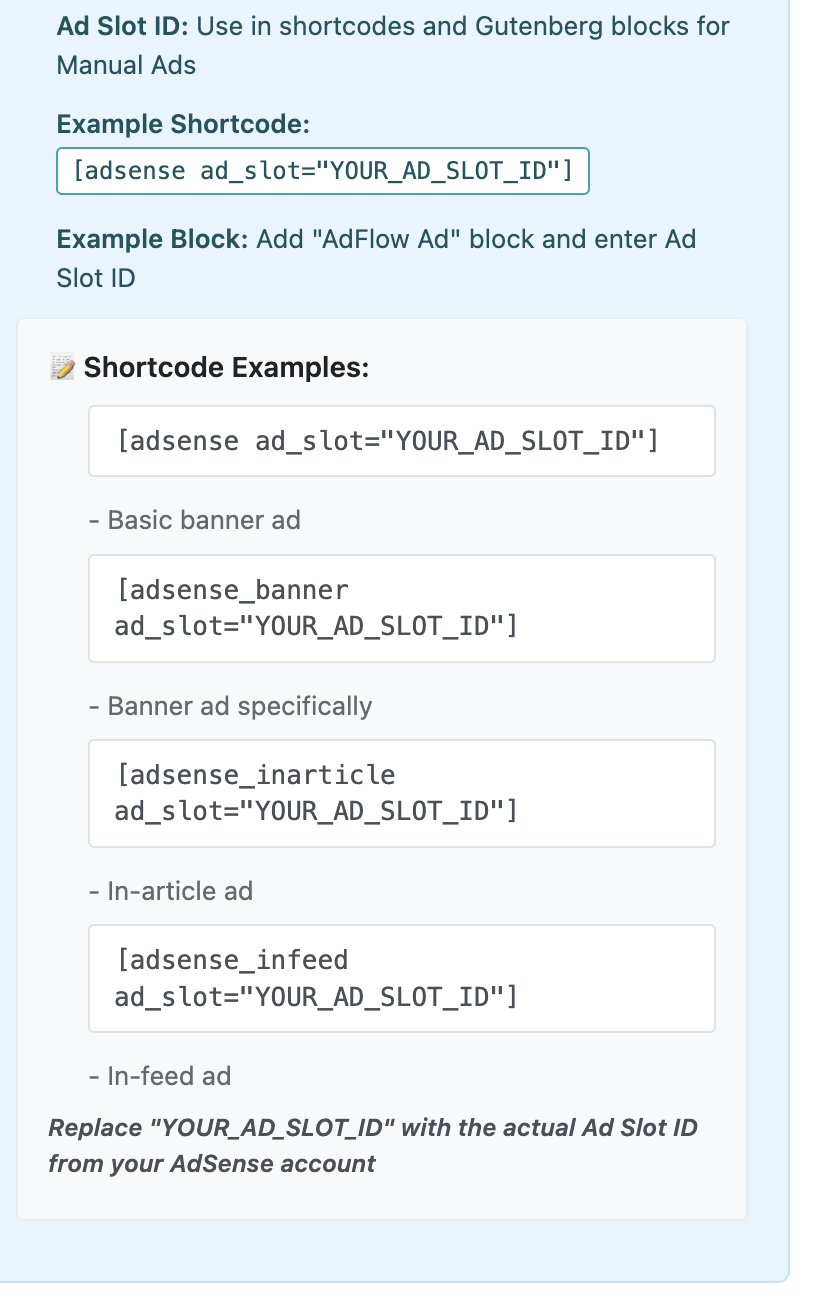Click the 'Shortcode Examples:' heading

[x=227, y=368]
